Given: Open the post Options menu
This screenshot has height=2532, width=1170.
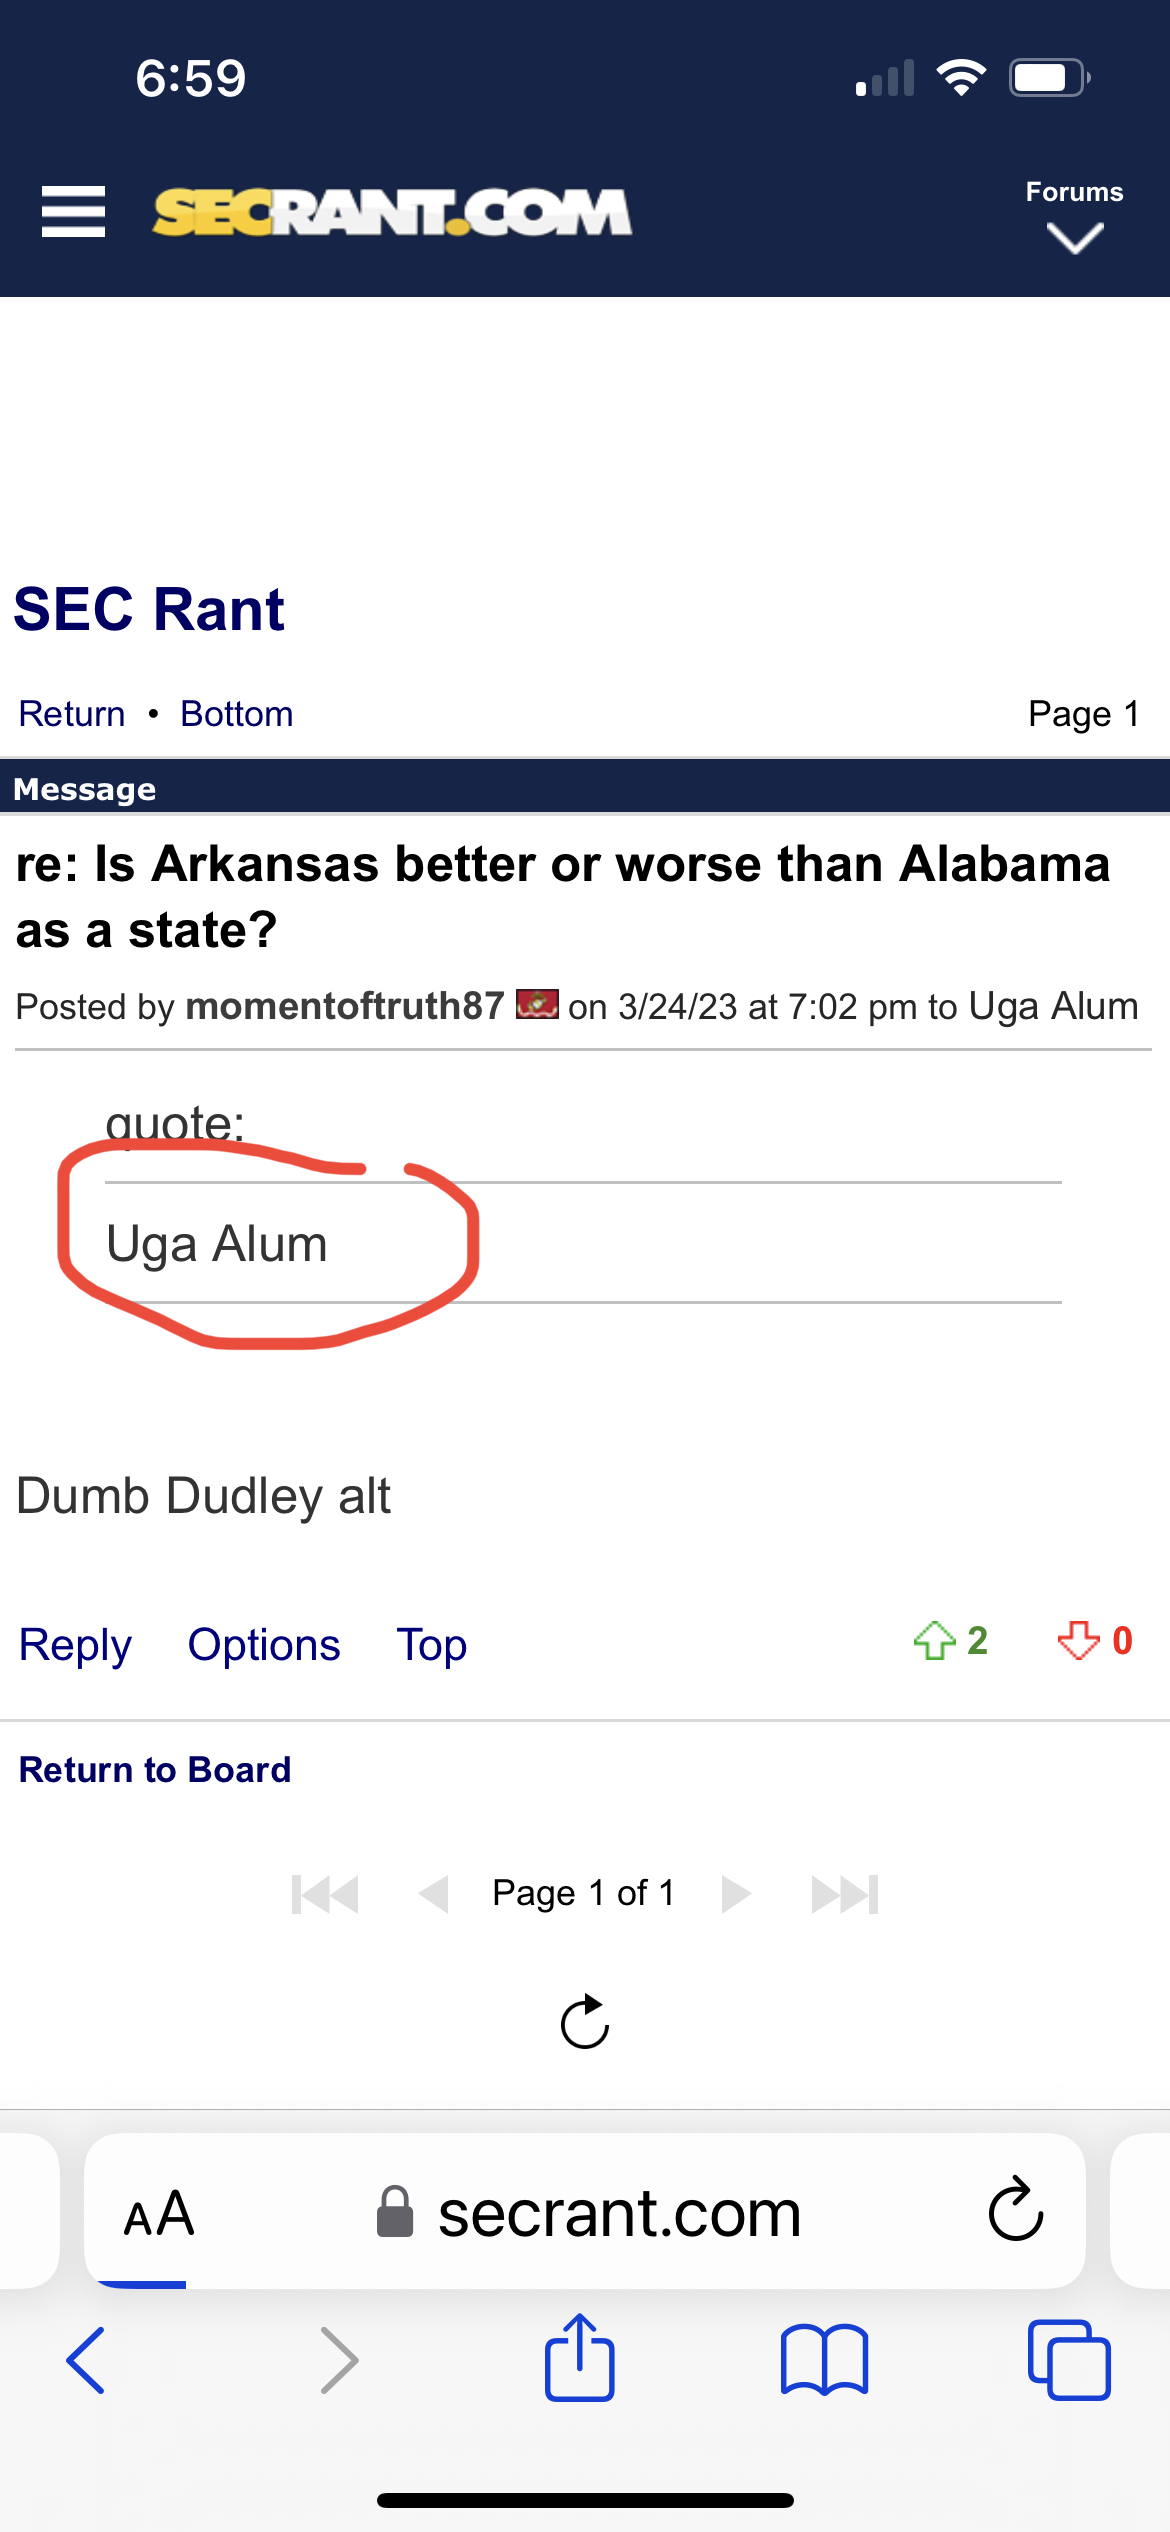Looking at the screenshot, I should pyautogui.click(x=264, y=1645).
